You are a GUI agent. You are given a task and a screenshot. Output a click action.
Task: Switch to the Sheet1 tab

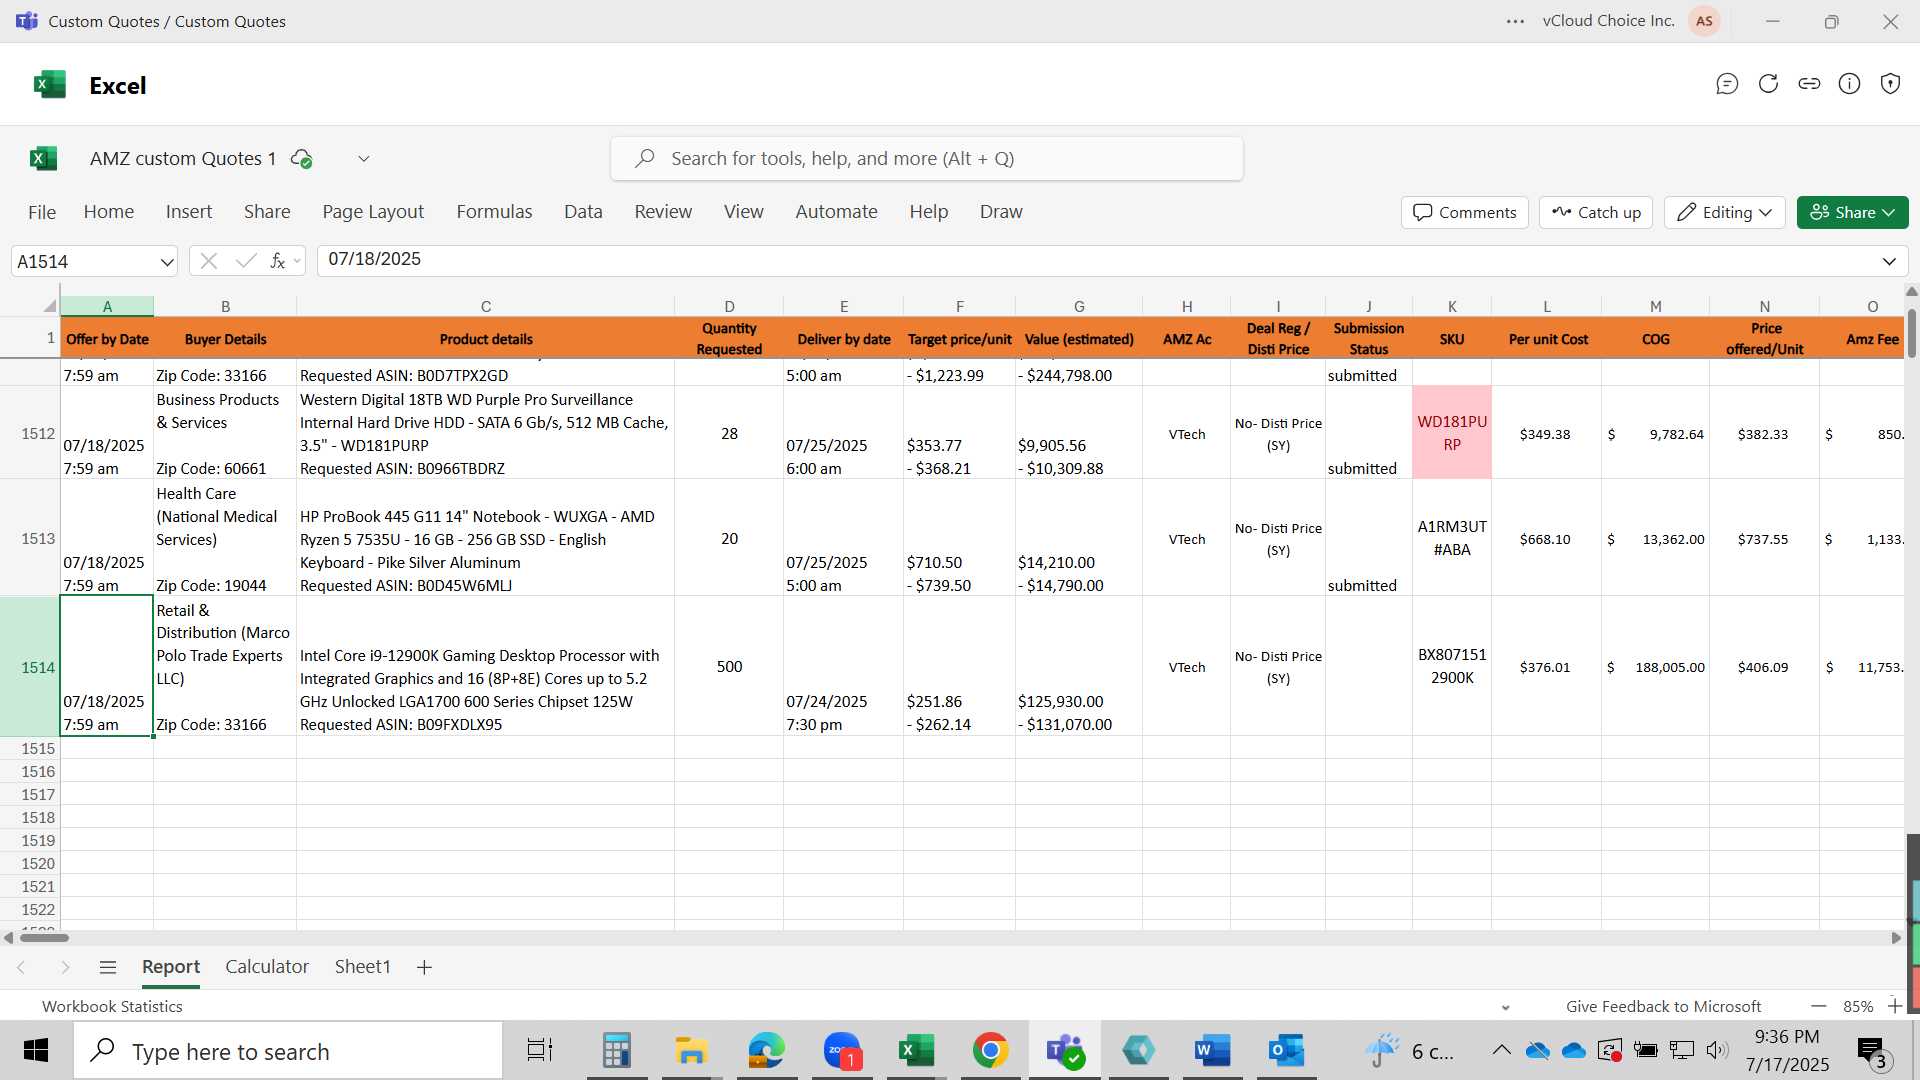pos(362,966)
